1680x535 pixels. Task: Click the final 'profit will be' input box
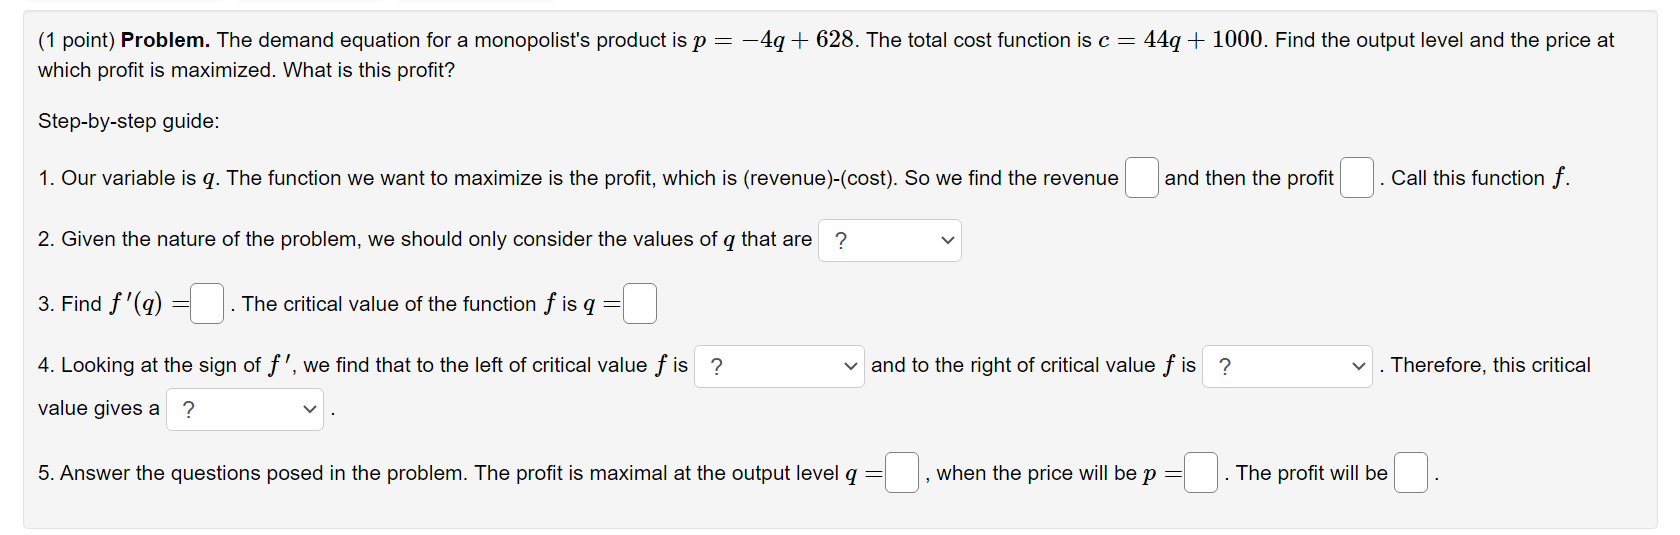click(x=1411, y=473)
